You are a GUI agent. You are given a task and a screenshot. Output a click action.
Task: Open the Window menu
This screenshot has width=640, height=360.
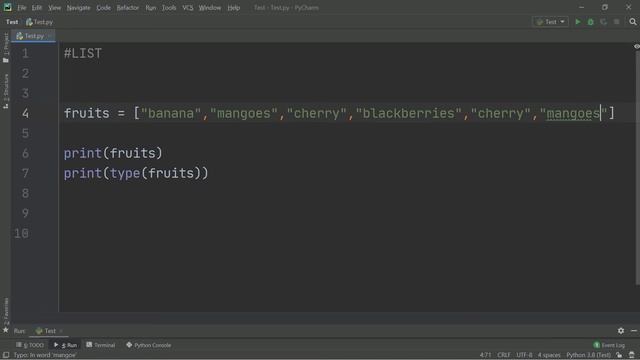point(210,8)
